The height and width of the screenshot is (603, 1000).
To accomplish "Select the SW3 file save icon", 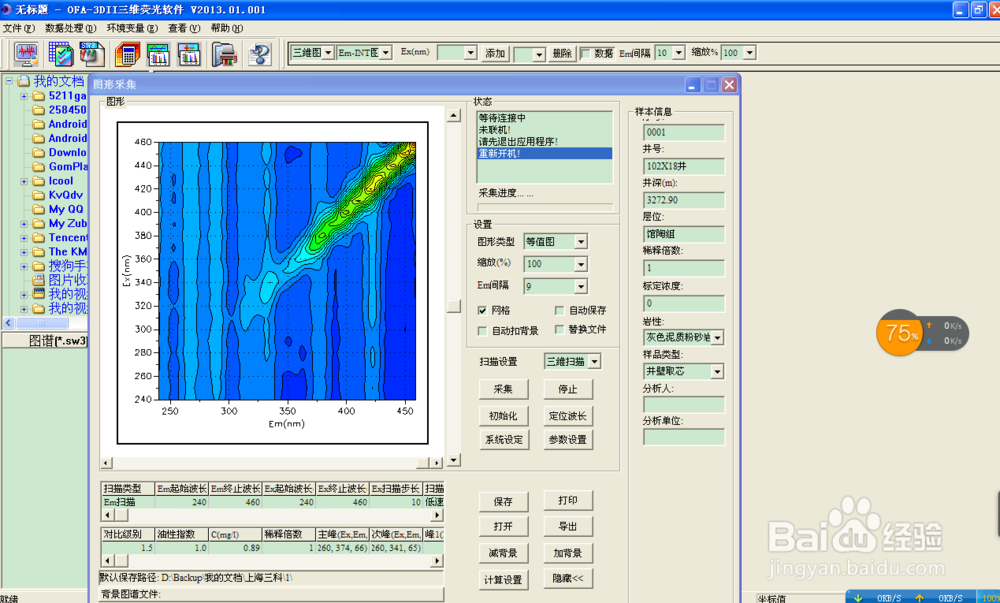I will coord(90,55).
